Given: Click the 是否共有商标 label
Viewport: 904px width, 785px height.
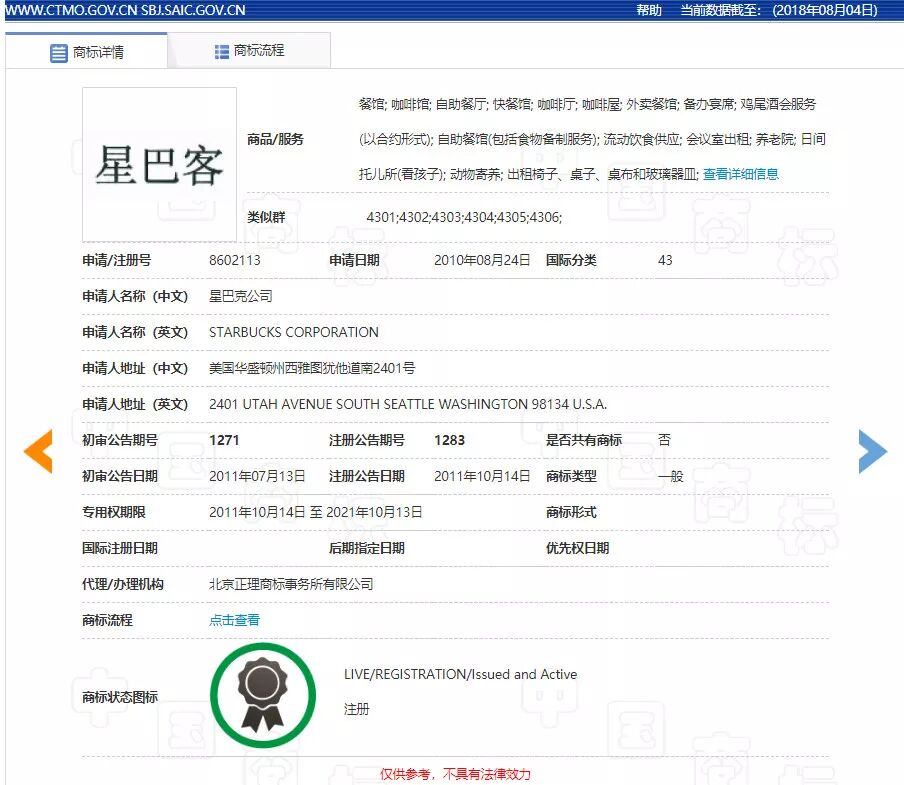Looking at the screenshot, I should coord(583,440).
